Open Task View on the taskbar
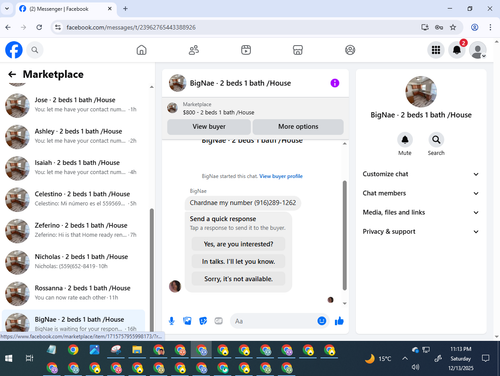The image size is (500, 376). 29,358
